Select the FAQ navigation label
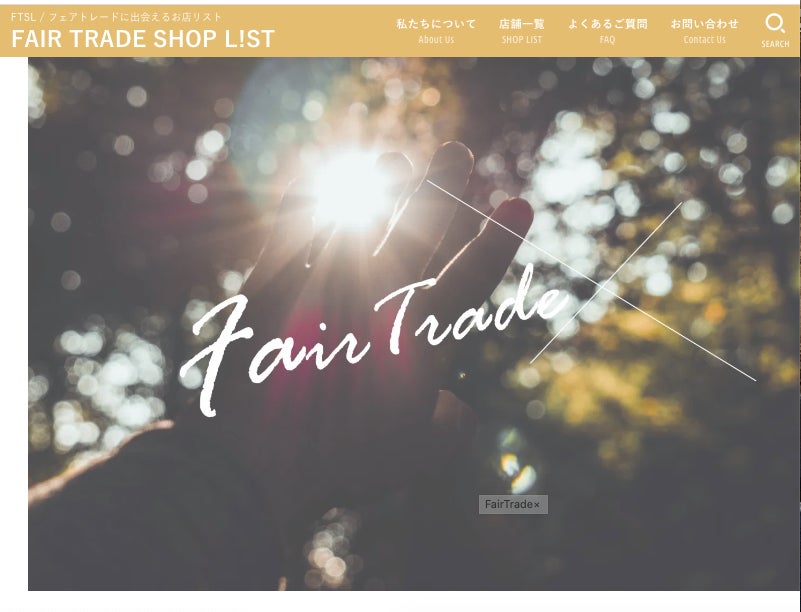This screenshot has height=612, width=801. point(607,39)
